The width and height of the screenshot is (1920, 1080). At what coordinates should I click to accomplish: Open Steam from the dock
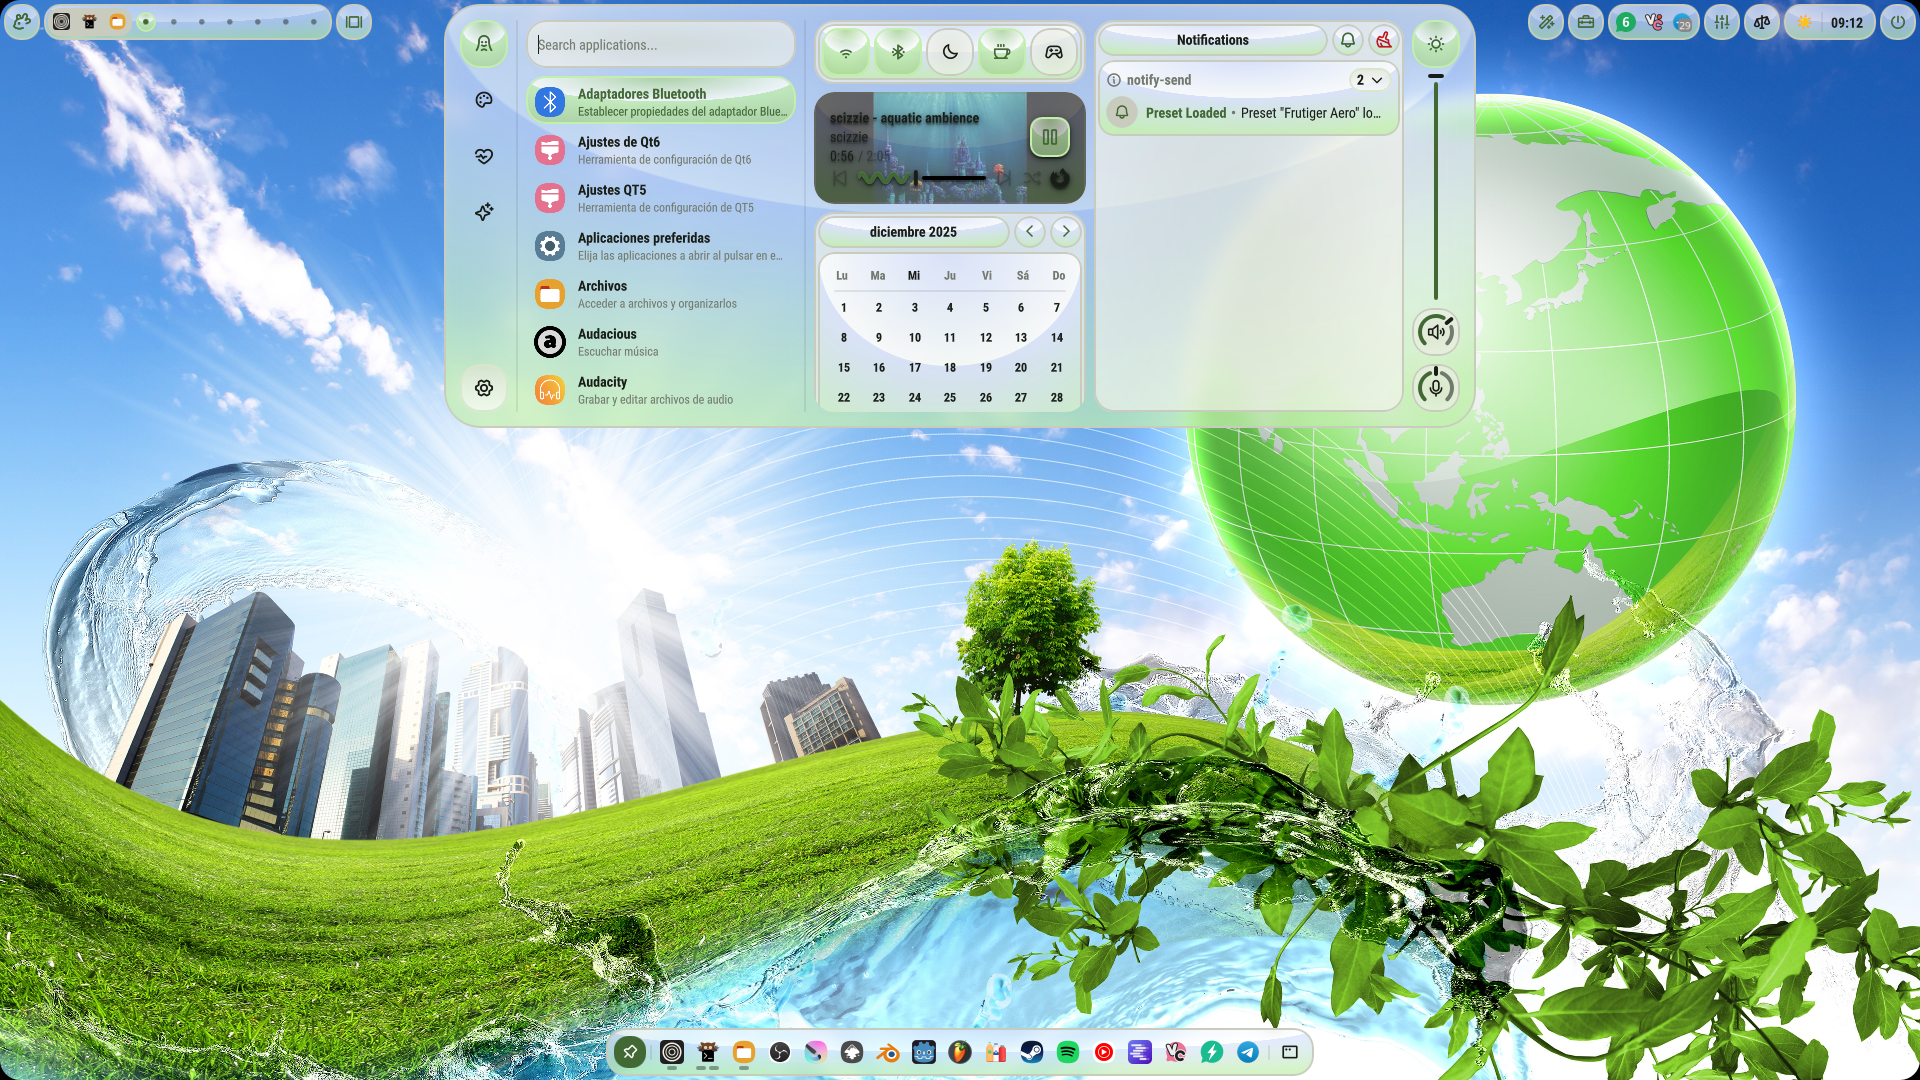[x=1031, y=1052]
